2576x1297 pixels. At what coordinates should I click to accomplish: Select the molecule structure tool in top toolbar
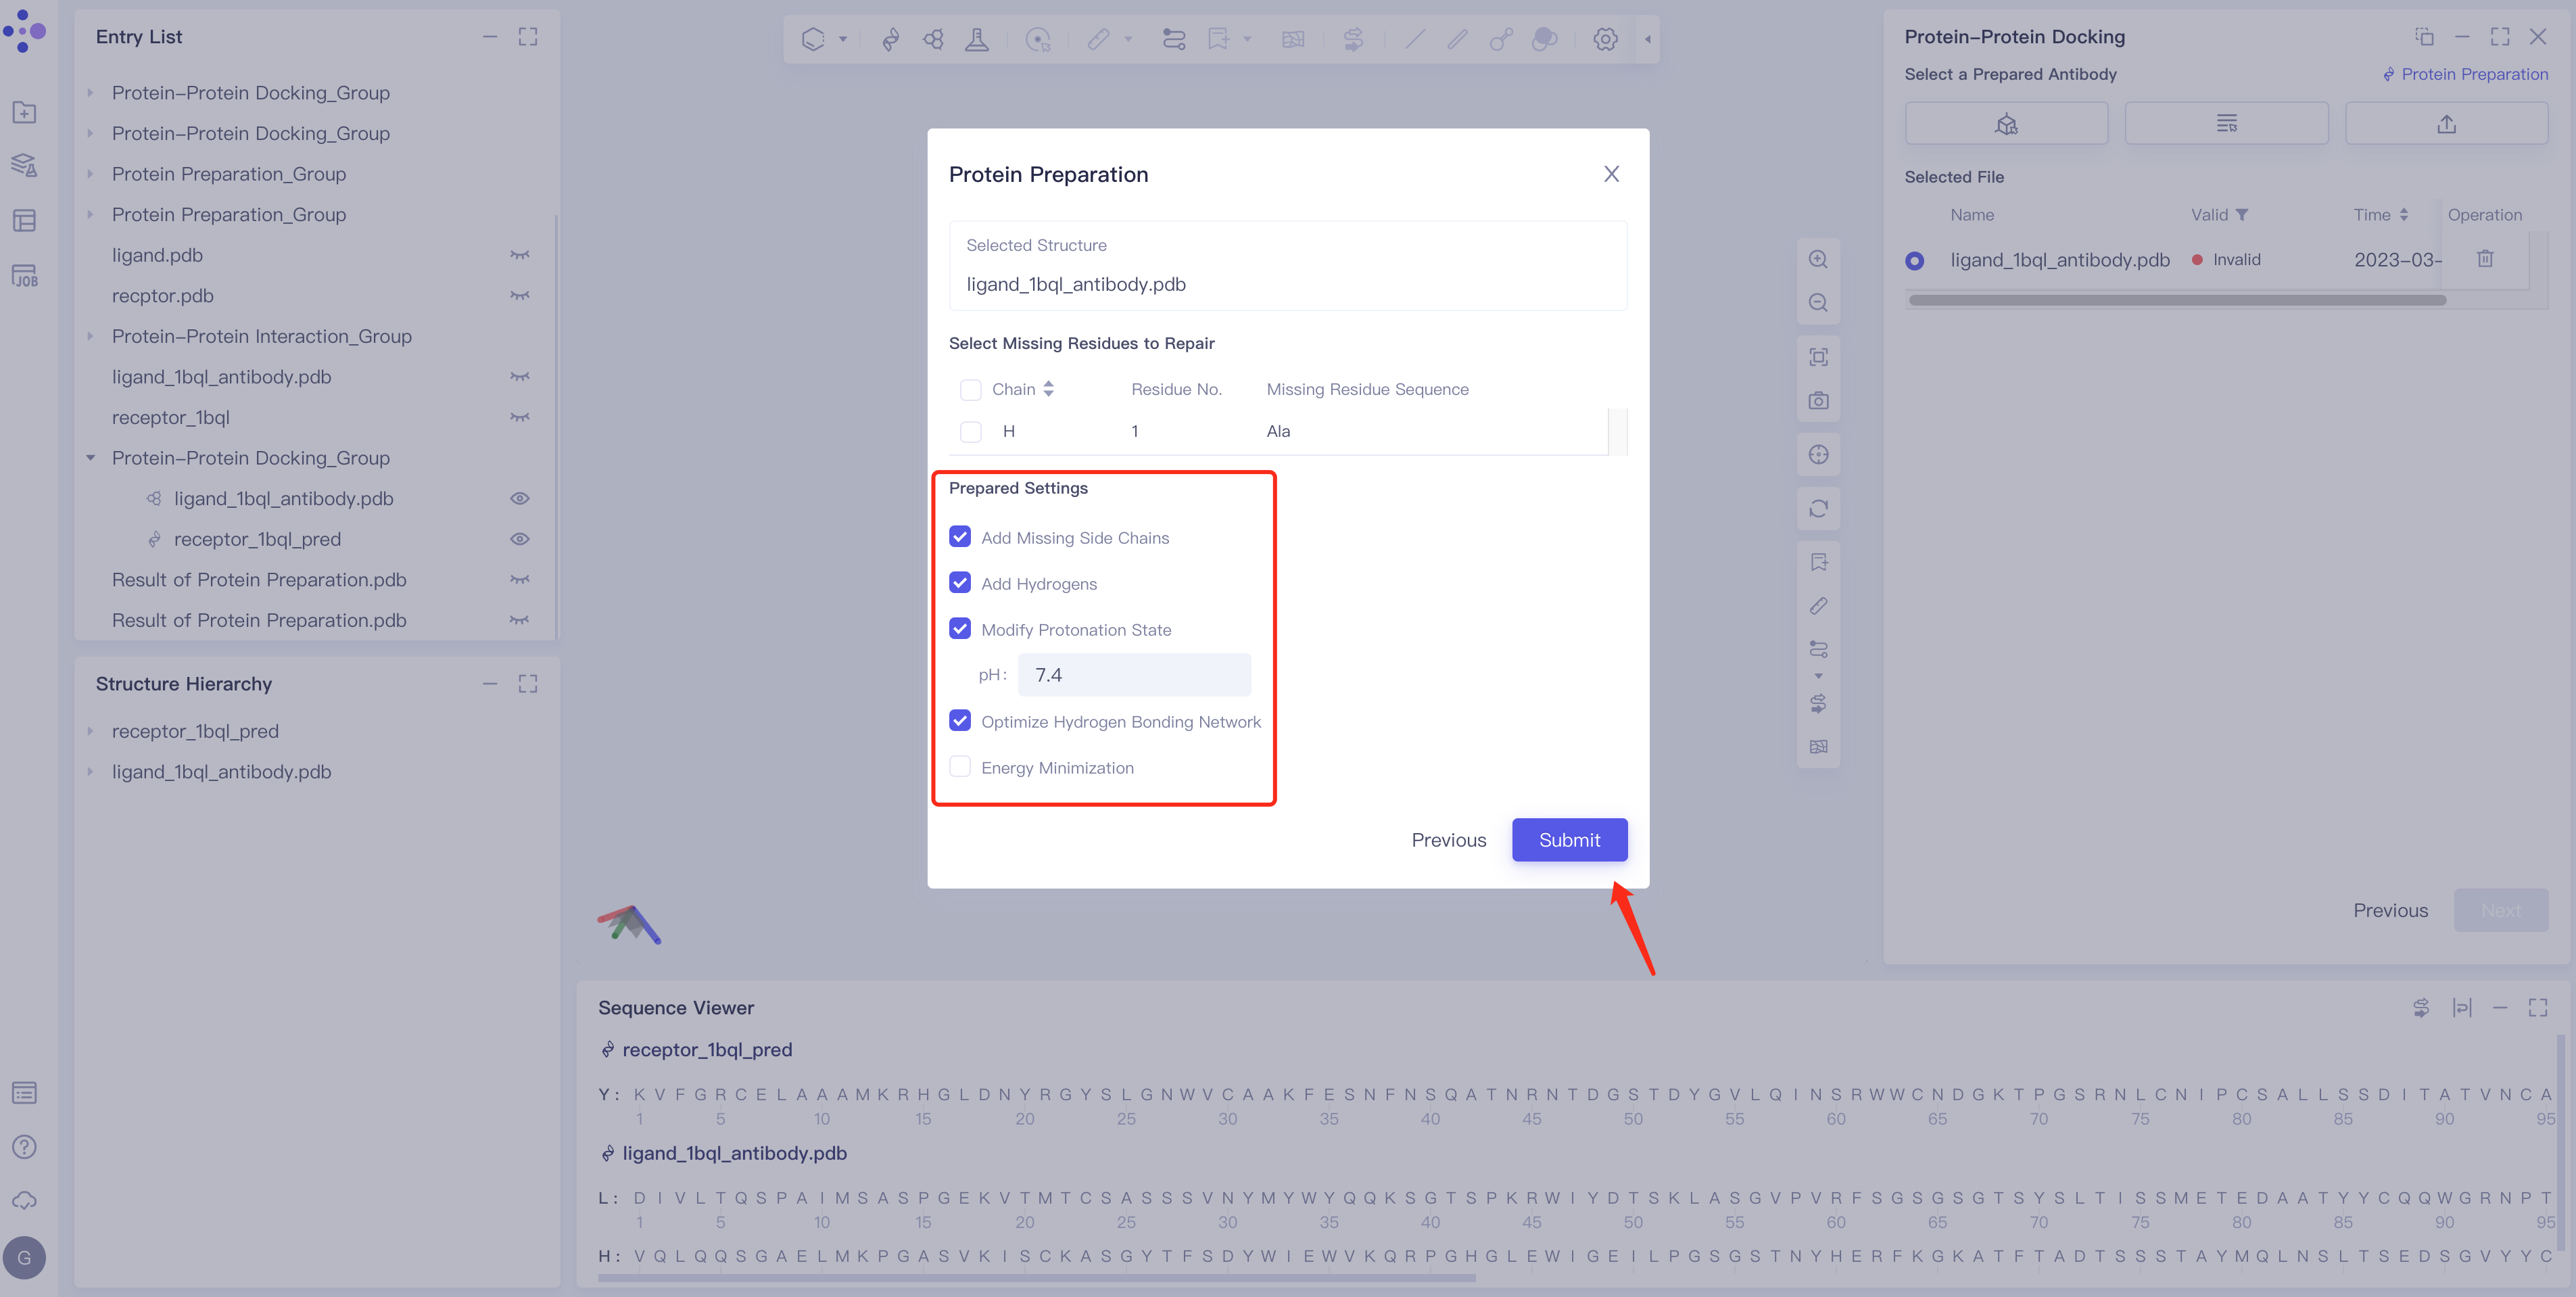(x=933, y=39)
